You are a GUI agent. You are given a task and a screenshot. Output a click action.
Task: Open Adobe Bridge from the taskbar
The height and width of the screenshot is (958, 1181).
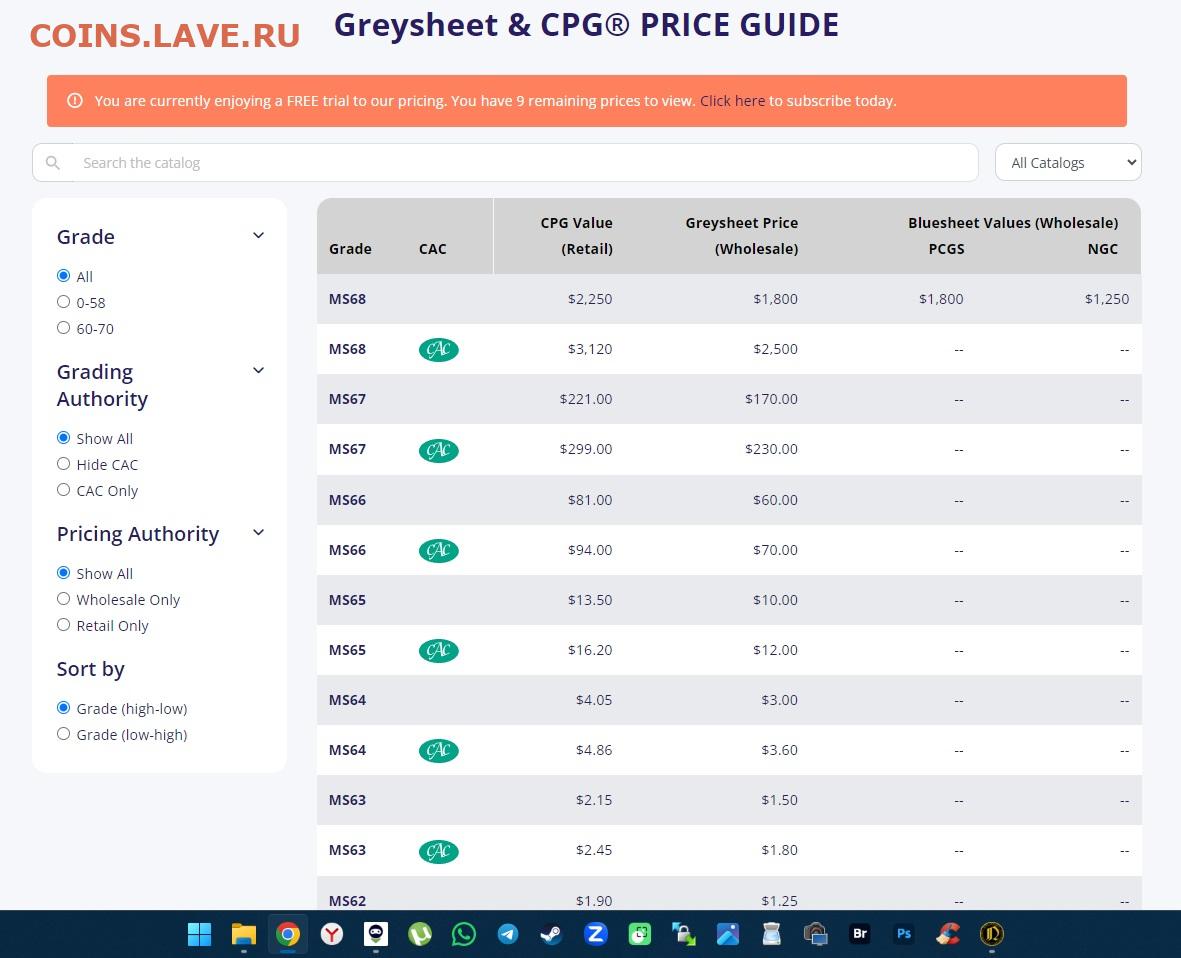click(859, 934)
